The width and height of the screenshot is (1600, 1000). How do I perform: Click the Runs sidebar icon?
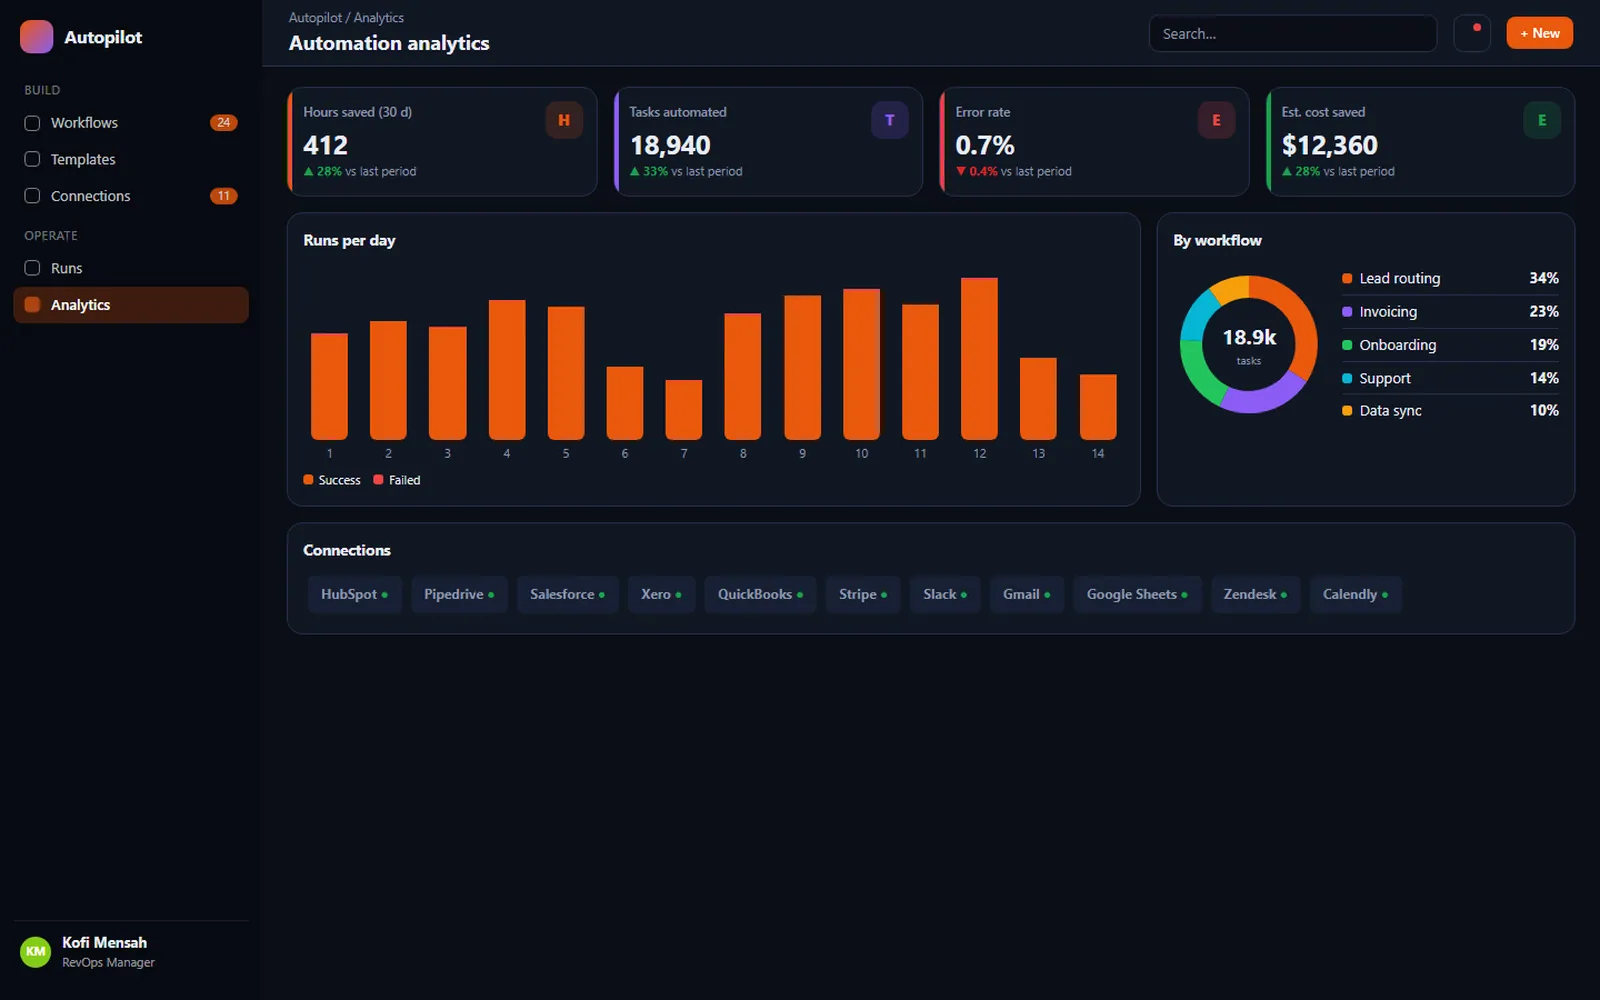[32, 268]
